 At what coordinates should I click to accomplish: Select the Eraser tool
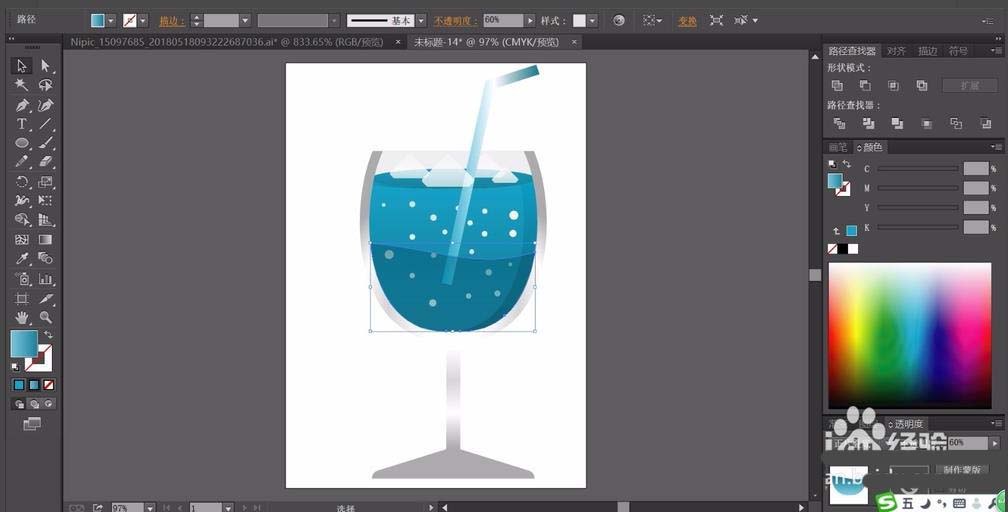[x=45, y=162]
